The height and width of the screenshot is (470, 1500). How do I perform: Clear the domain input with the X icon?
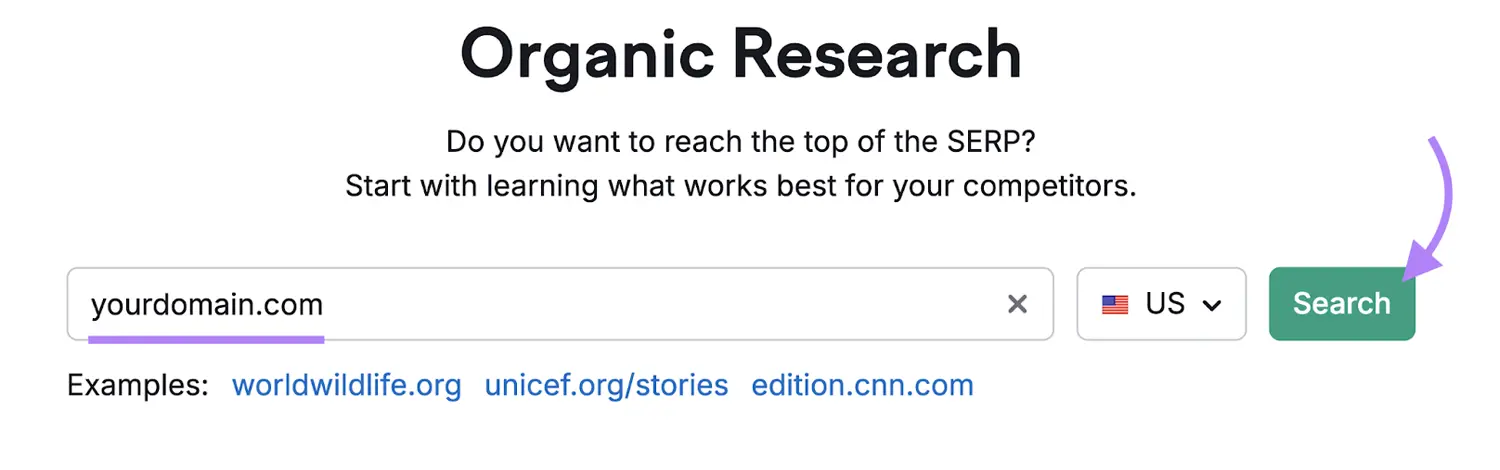(1017, 304)
